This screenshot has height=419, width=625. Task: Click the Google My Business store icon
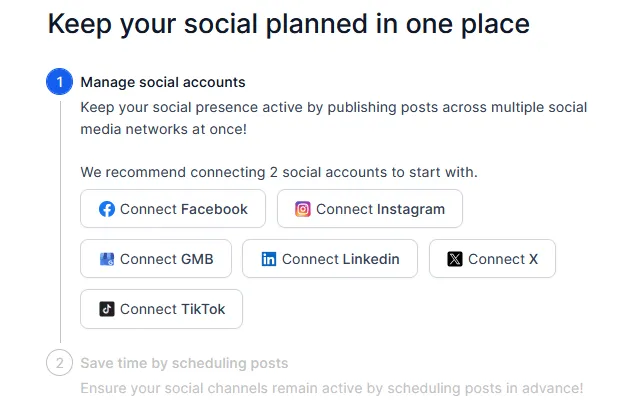(107, 259)
